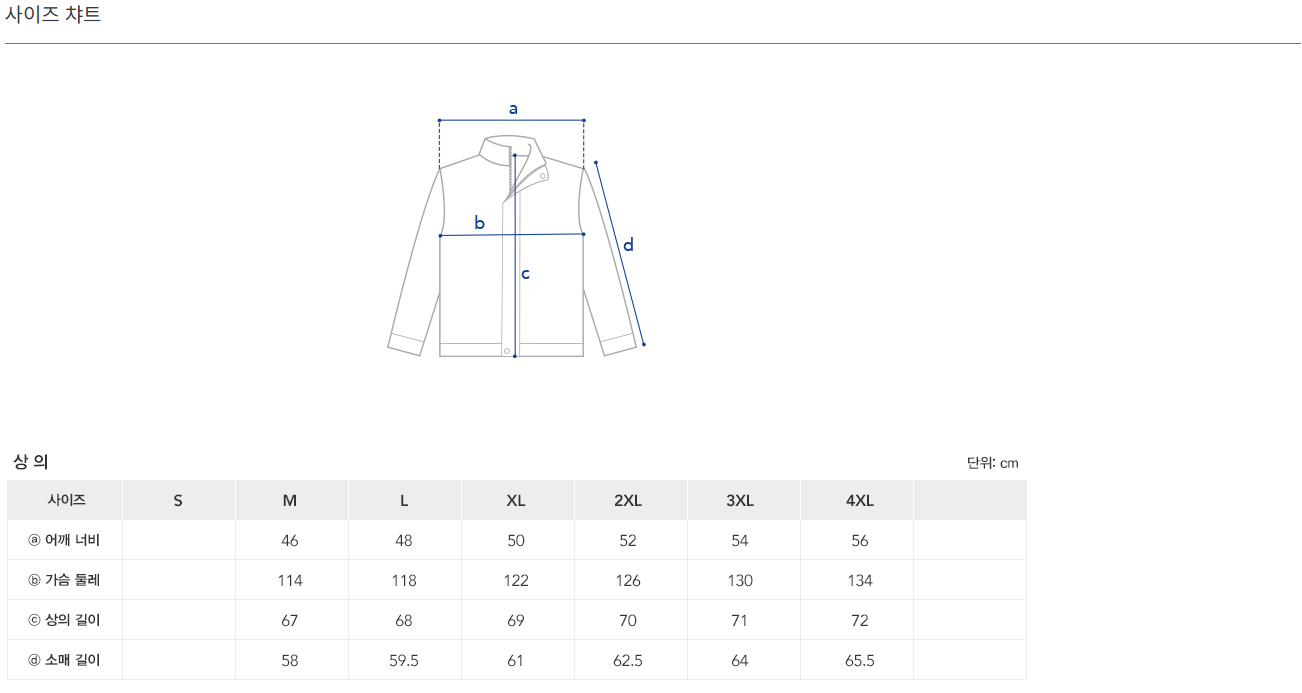This screenshot has width=1302, height=693.
Task: Click the ⓒ 상의 길이 row label
Action: 64,620
